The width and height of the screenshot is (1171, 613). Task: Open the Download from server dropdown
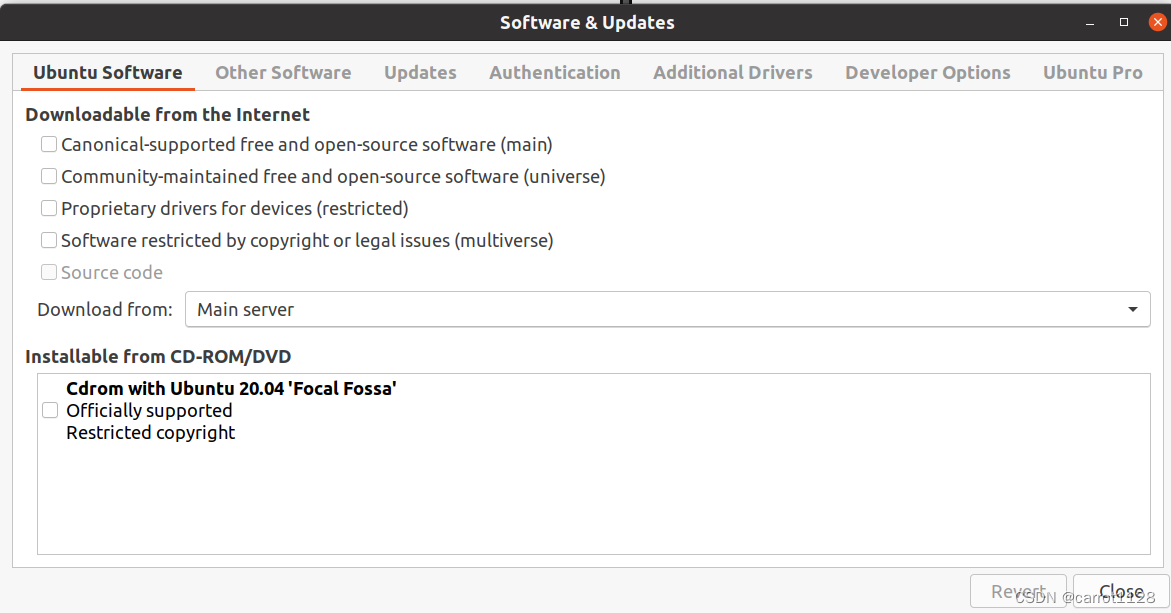(x=668, y=309)
